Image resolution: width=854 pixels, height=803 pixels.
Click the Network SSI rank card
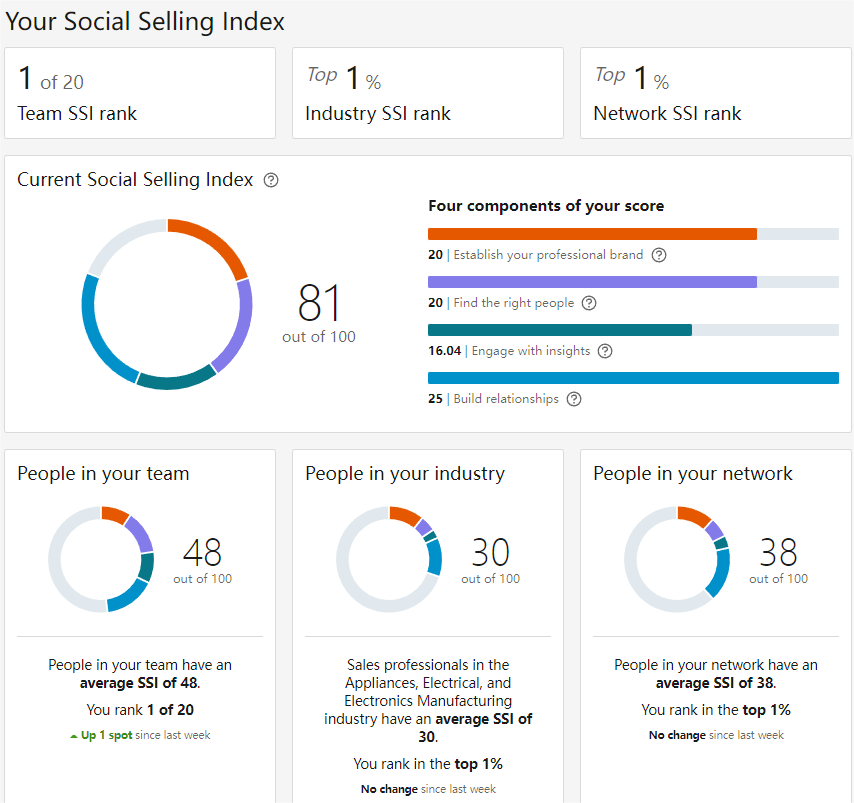[716, 93]
